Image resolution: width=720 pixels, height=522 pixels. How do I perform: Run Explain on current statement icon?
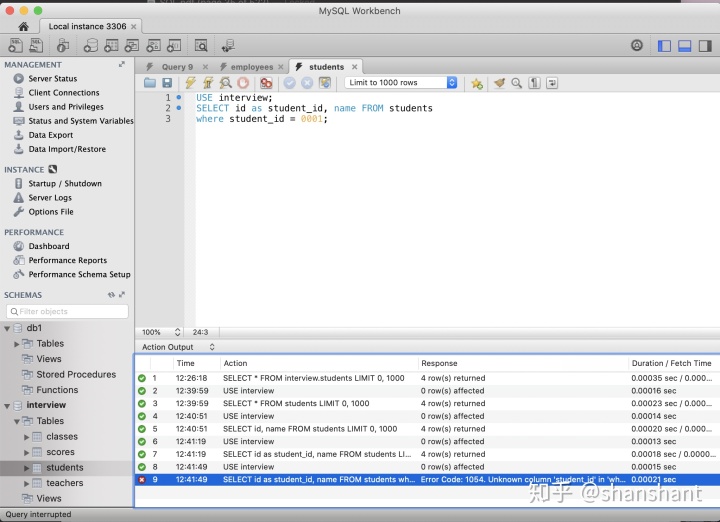tap(225, 83)
